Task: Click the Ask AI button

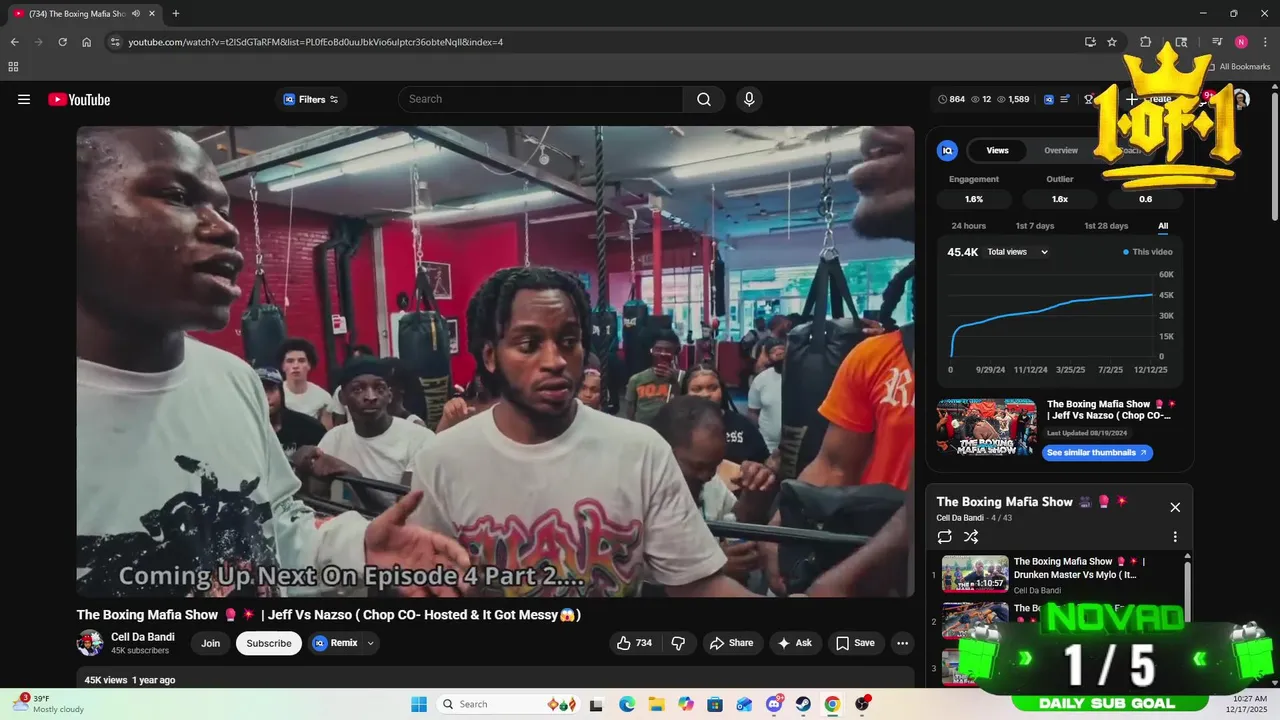Action: coord(795,643)
